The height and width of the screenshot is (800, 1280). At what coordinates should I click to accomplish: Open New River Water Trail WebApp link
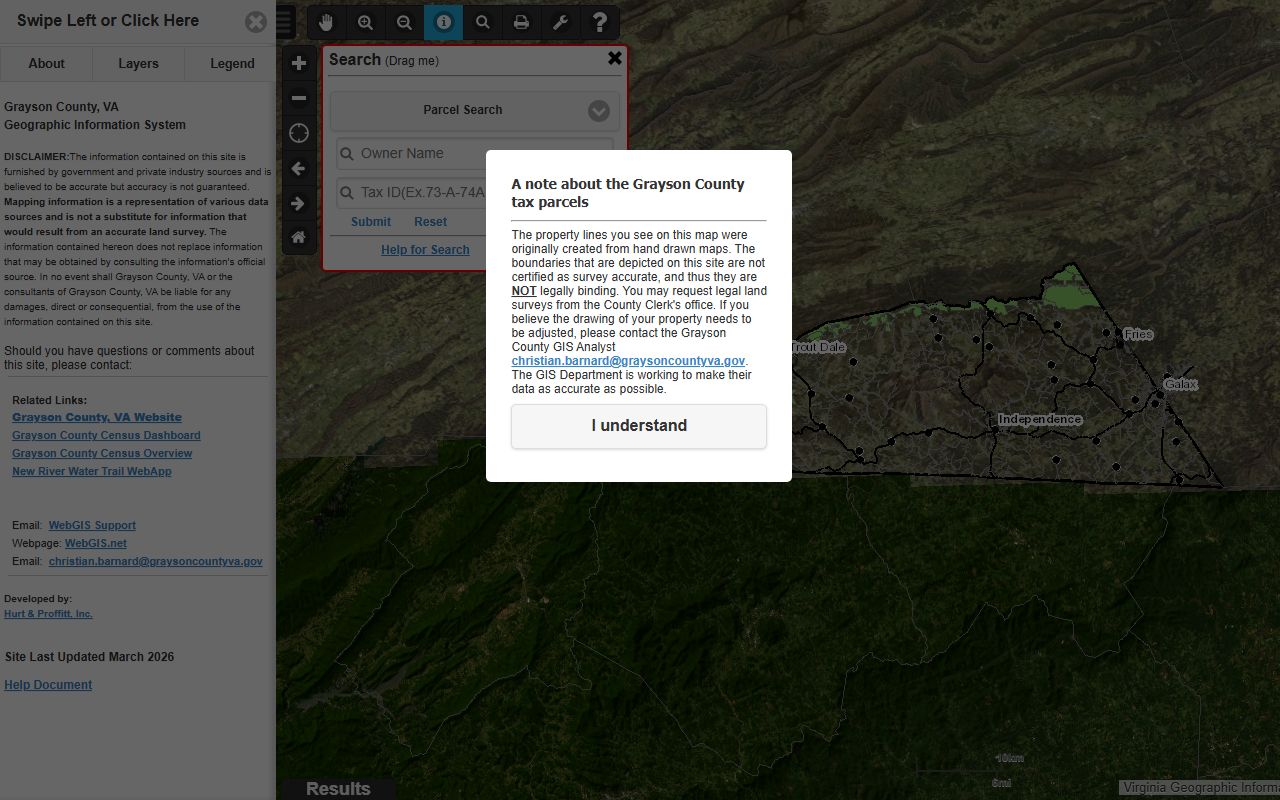[92, 471]
